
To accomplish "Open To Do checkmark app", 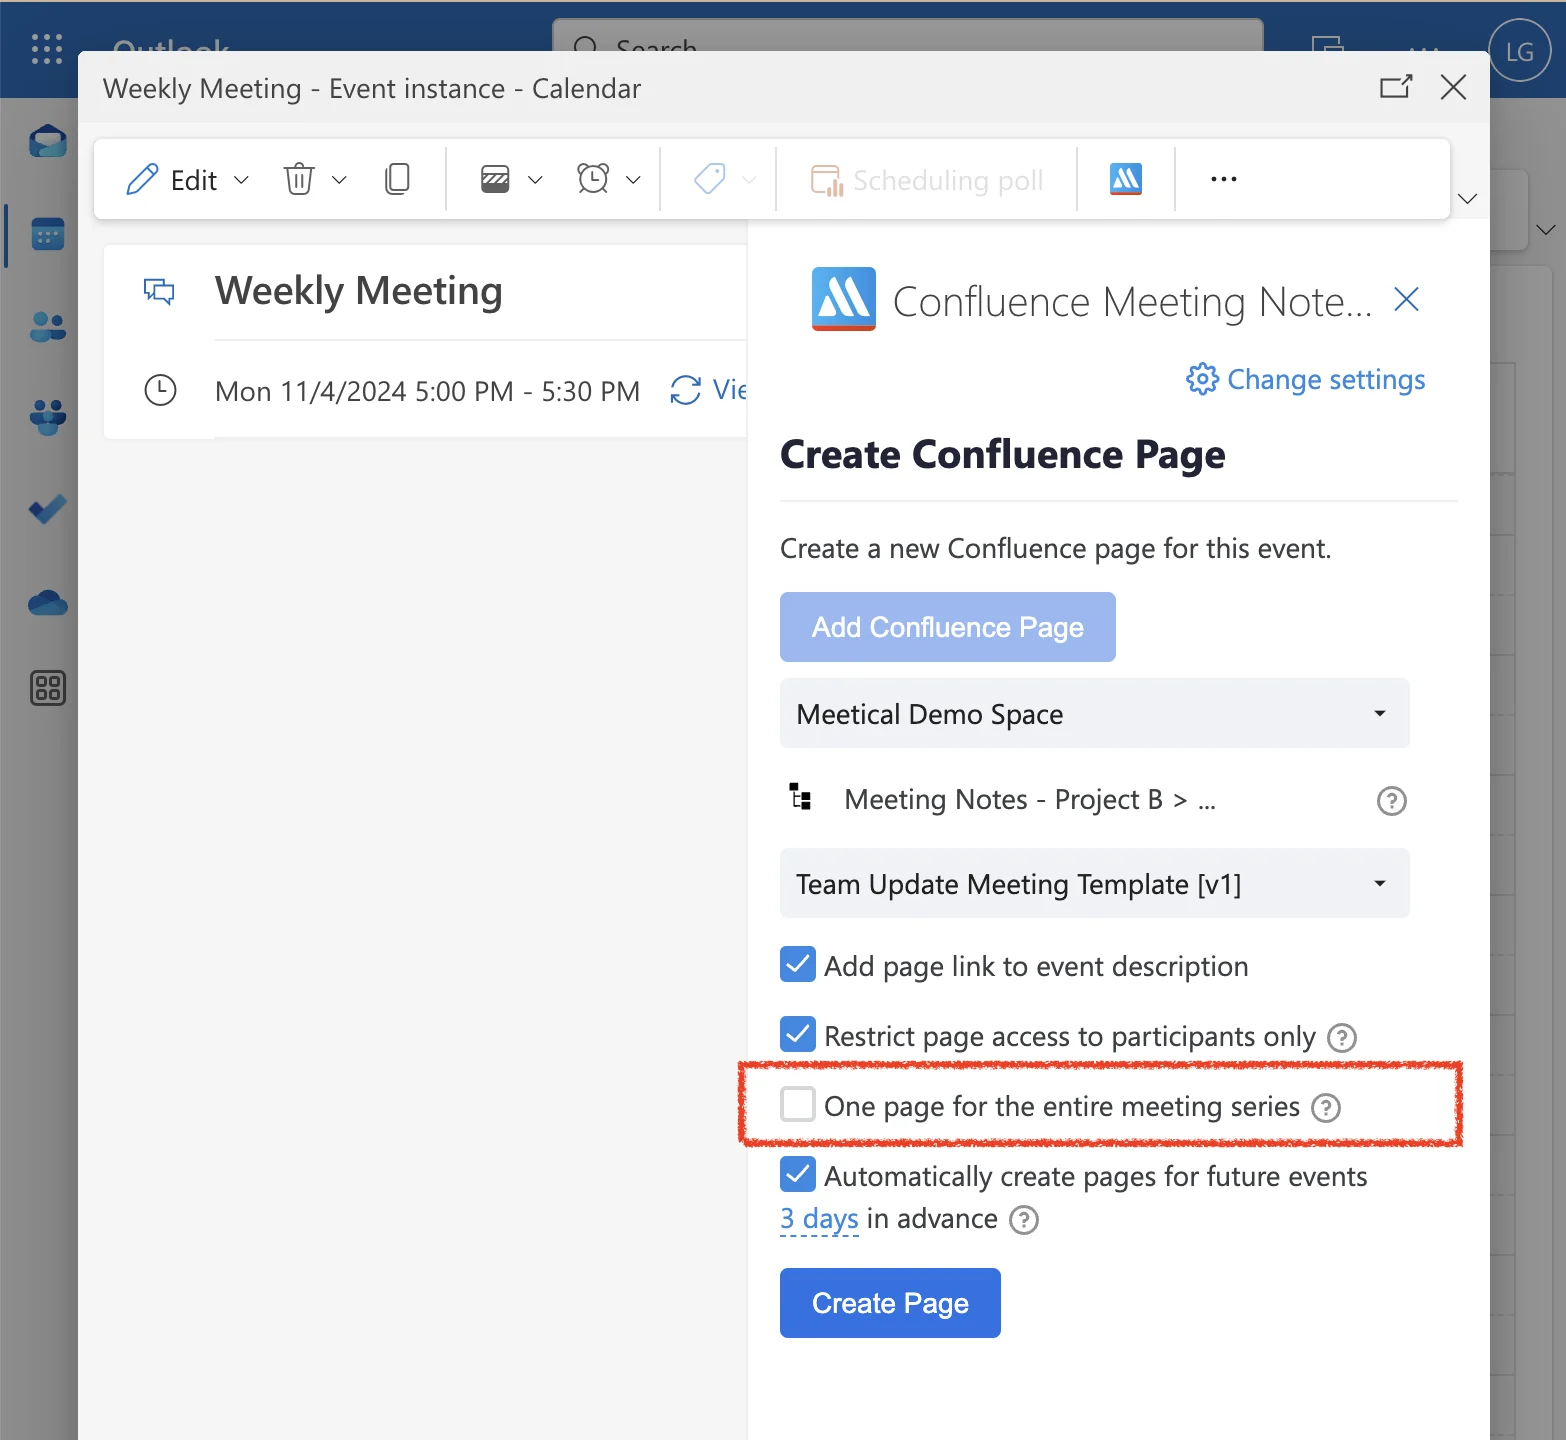I will click(x=47, y=509).
